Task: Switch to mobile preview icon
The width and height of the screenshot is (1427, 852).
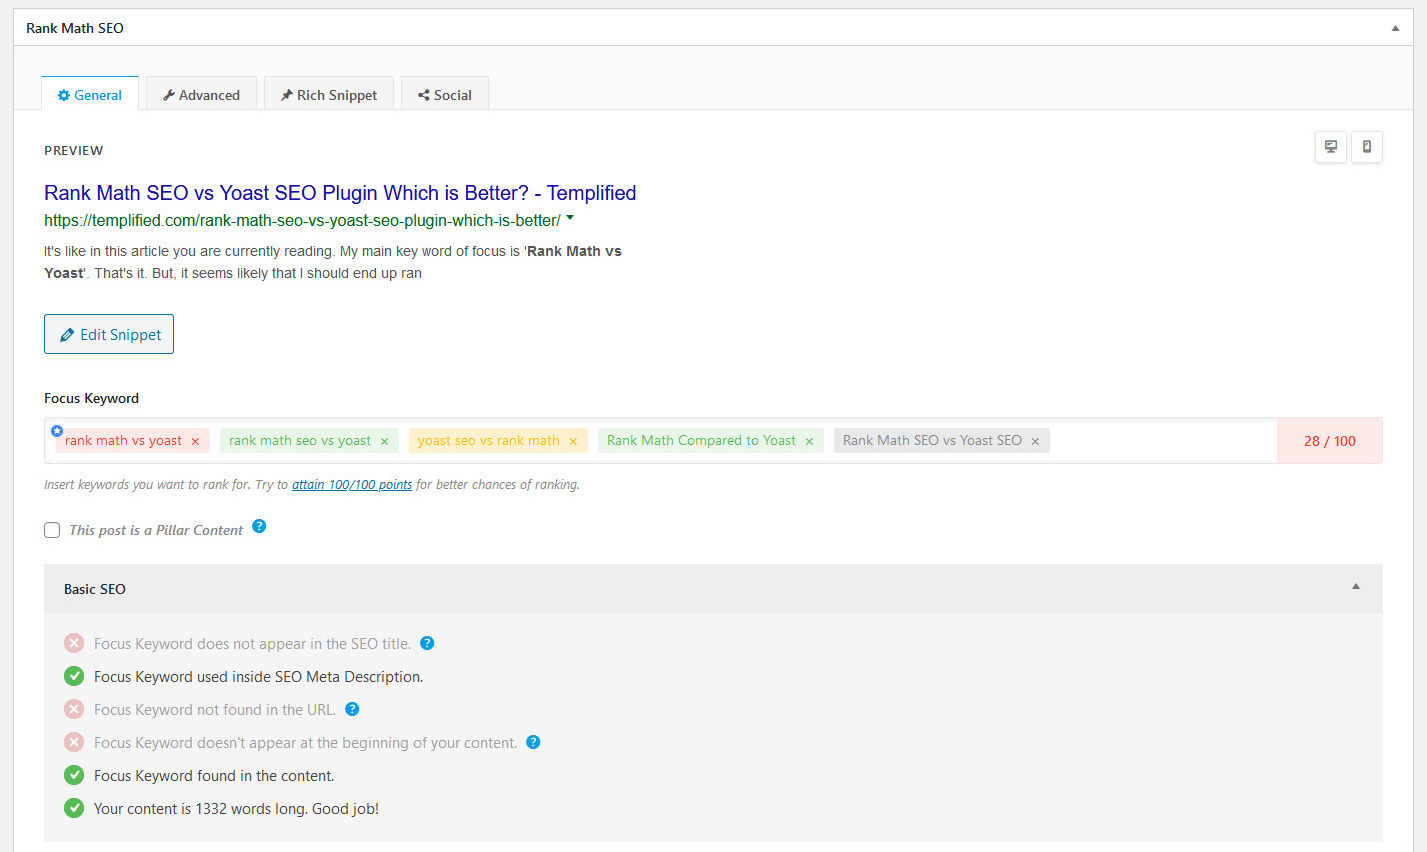Action: point(1367,147)
